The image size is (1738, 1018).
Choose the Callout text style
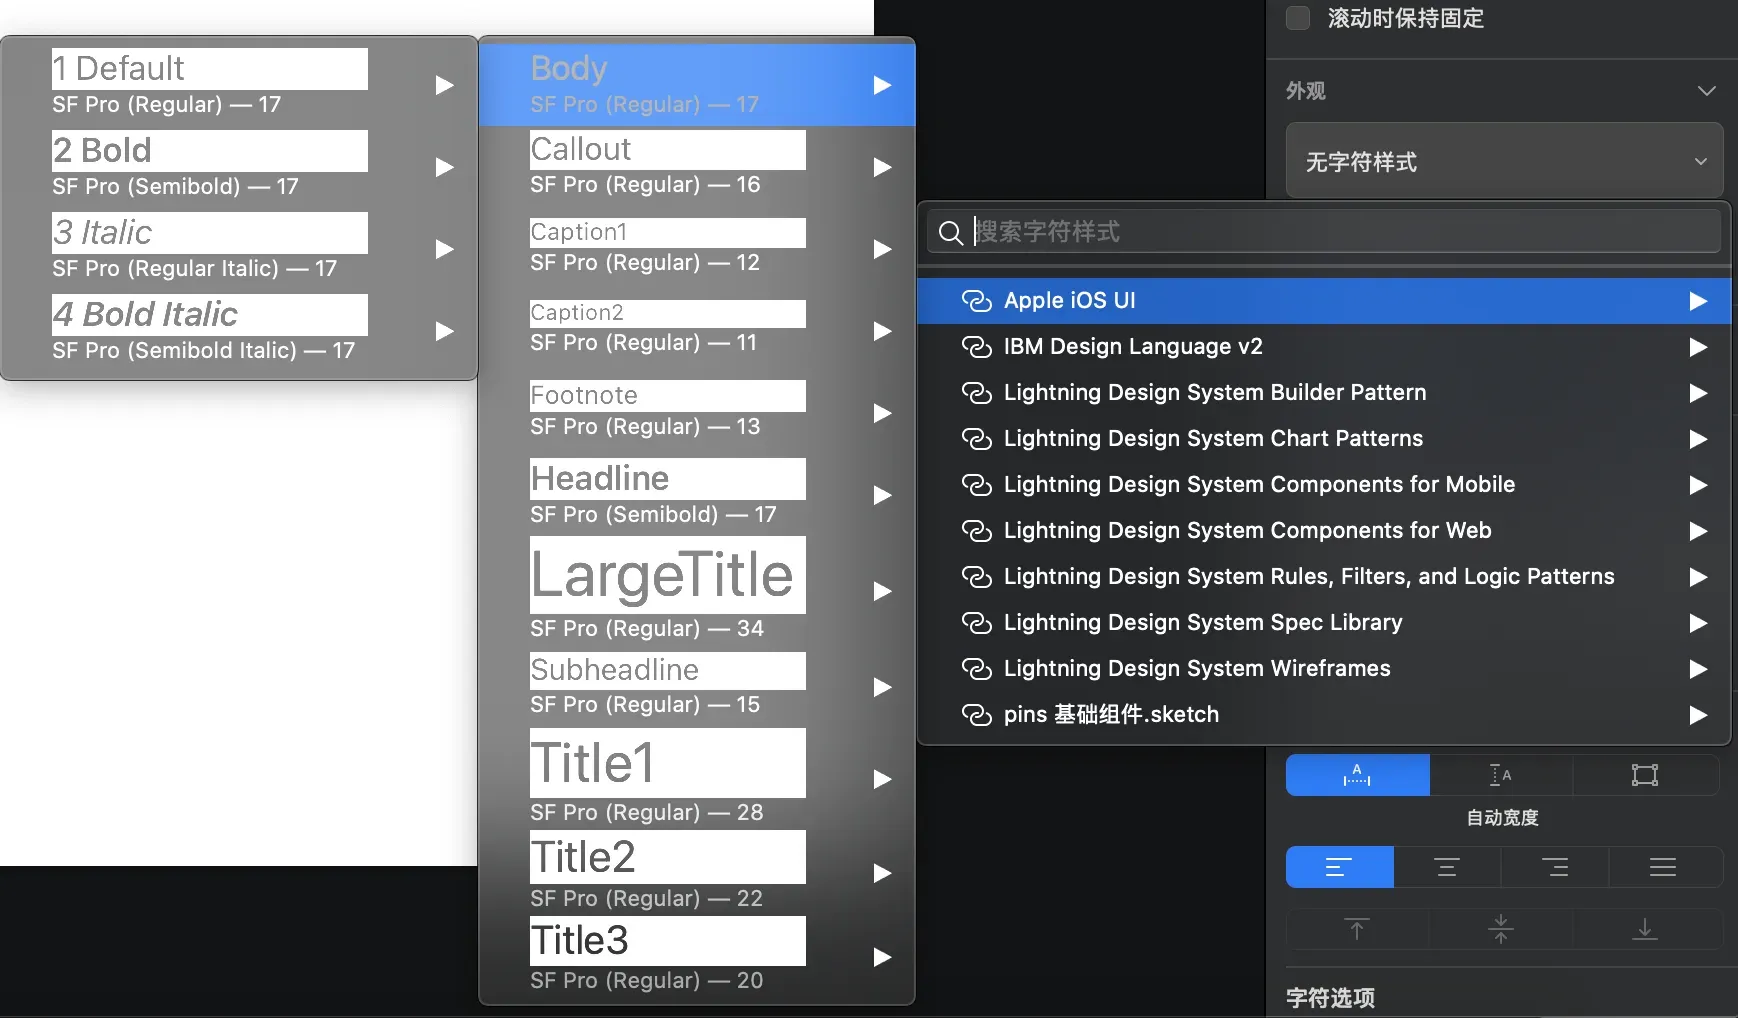697,166
